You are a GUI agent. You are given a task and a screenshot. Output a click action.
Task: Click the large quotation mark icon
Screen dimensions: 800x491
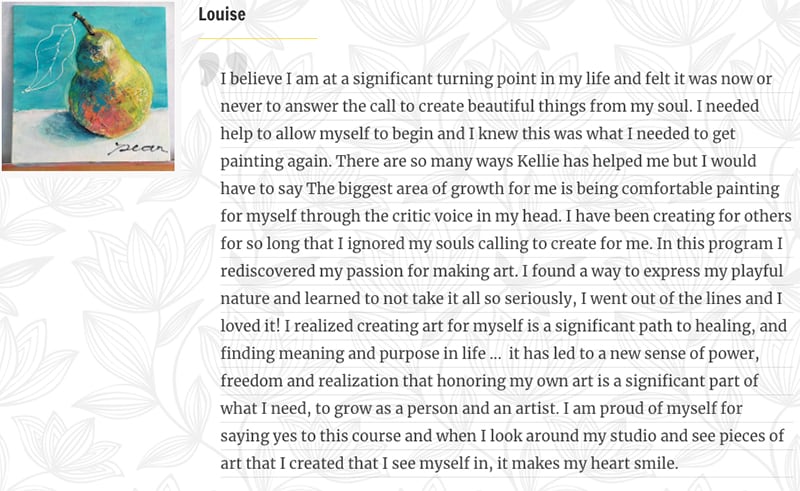223,68
